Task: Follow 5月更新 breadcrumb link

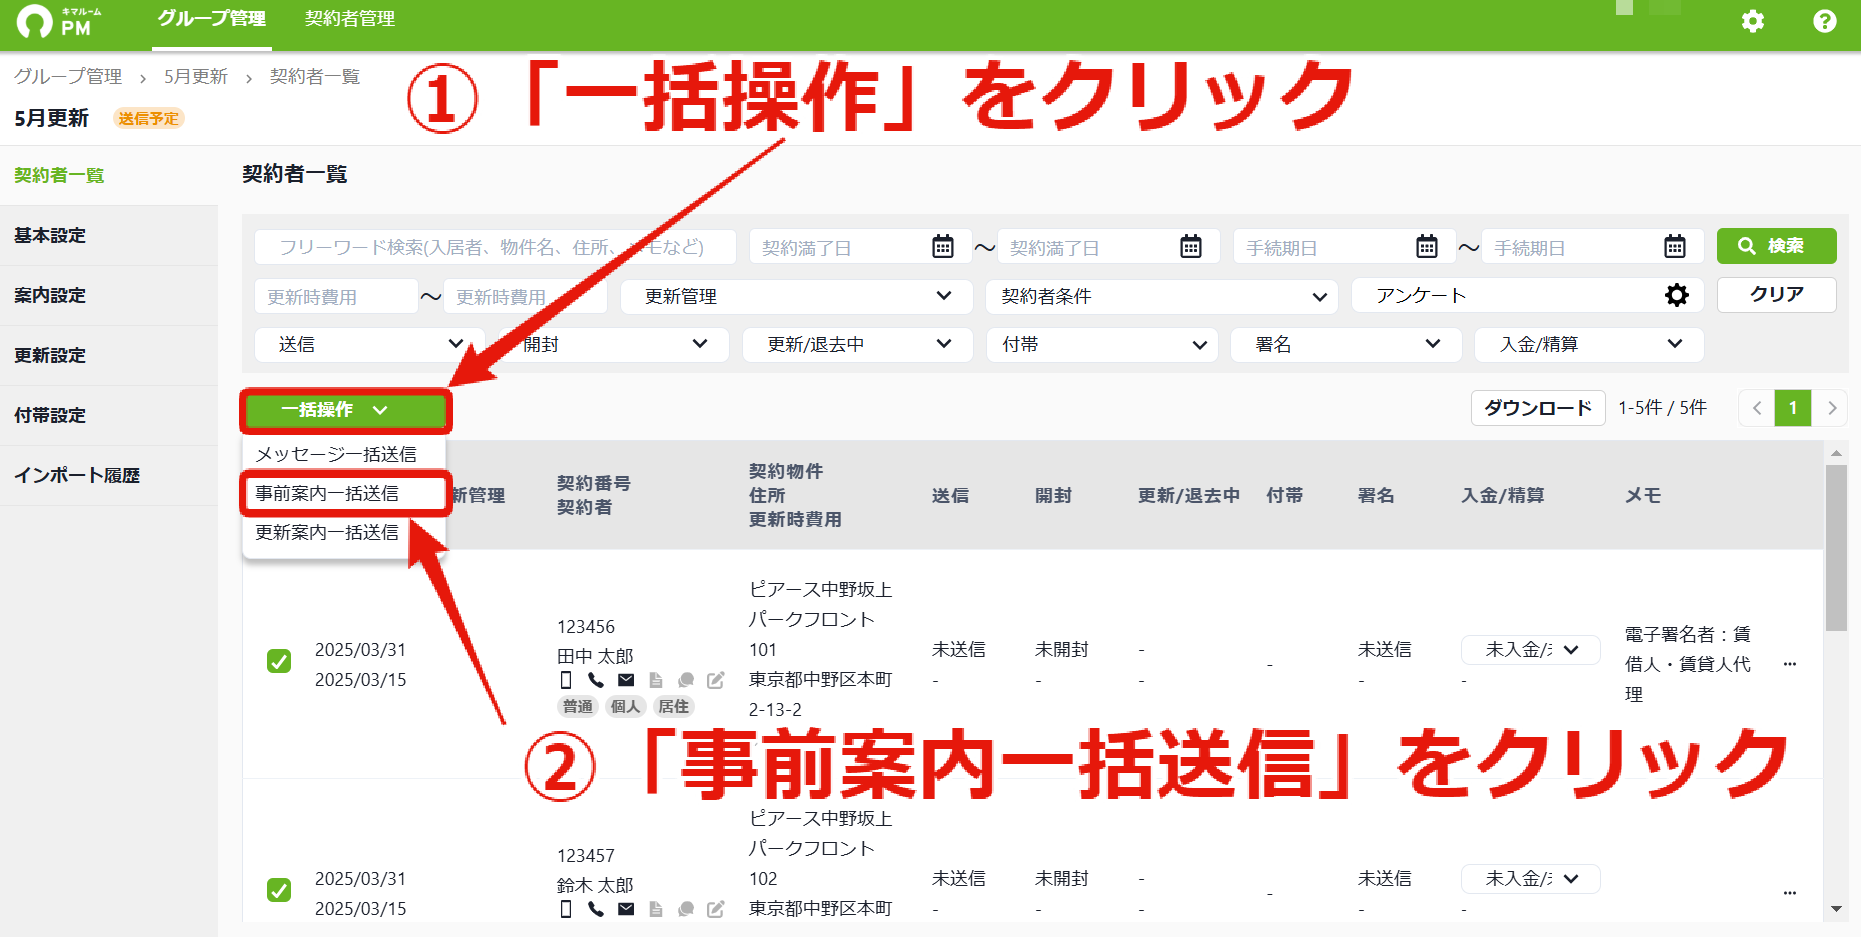Action: 196,77
